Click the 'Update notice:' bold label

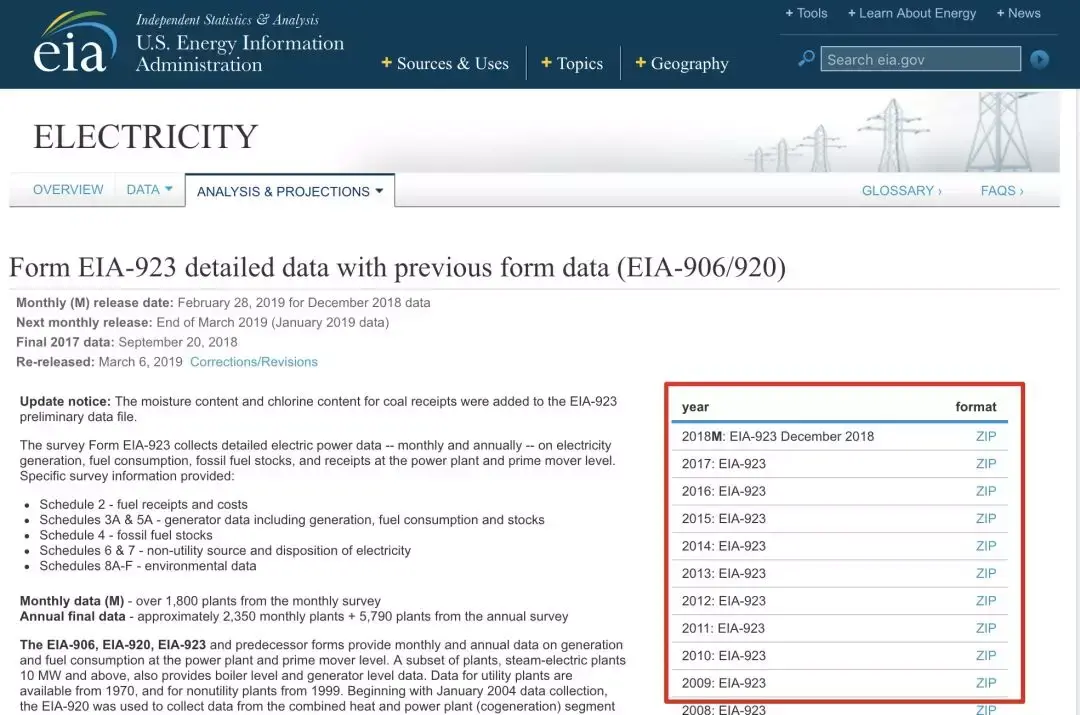point(65,402)
